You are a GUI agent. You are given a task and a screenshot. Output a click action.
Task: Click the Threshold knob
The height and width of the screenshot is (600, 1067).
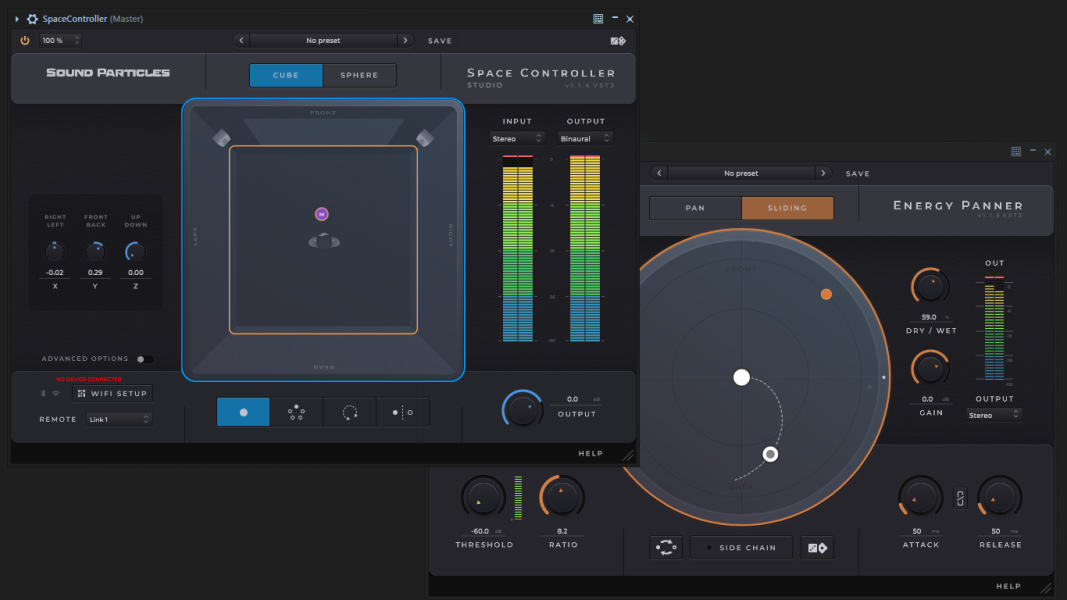483,498
